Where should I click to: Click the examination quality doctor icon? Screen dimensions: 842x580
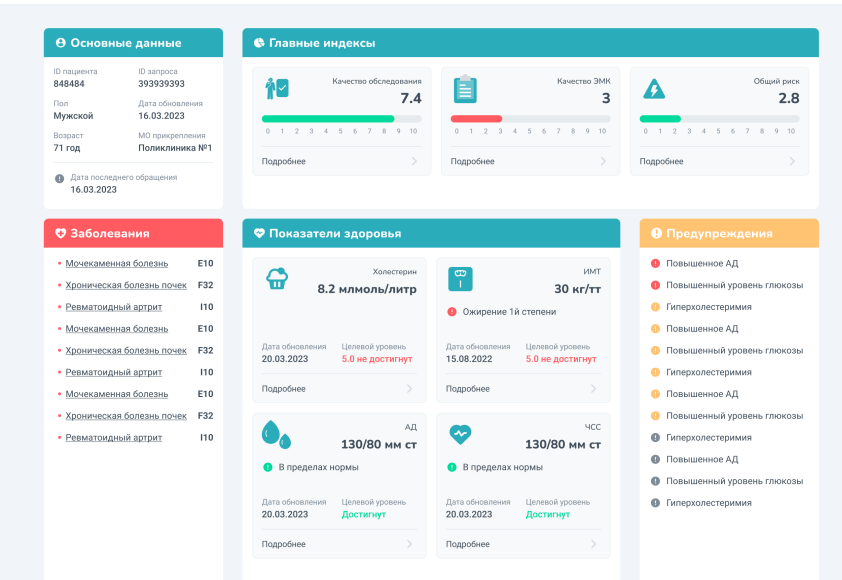(x=277, y=88)
